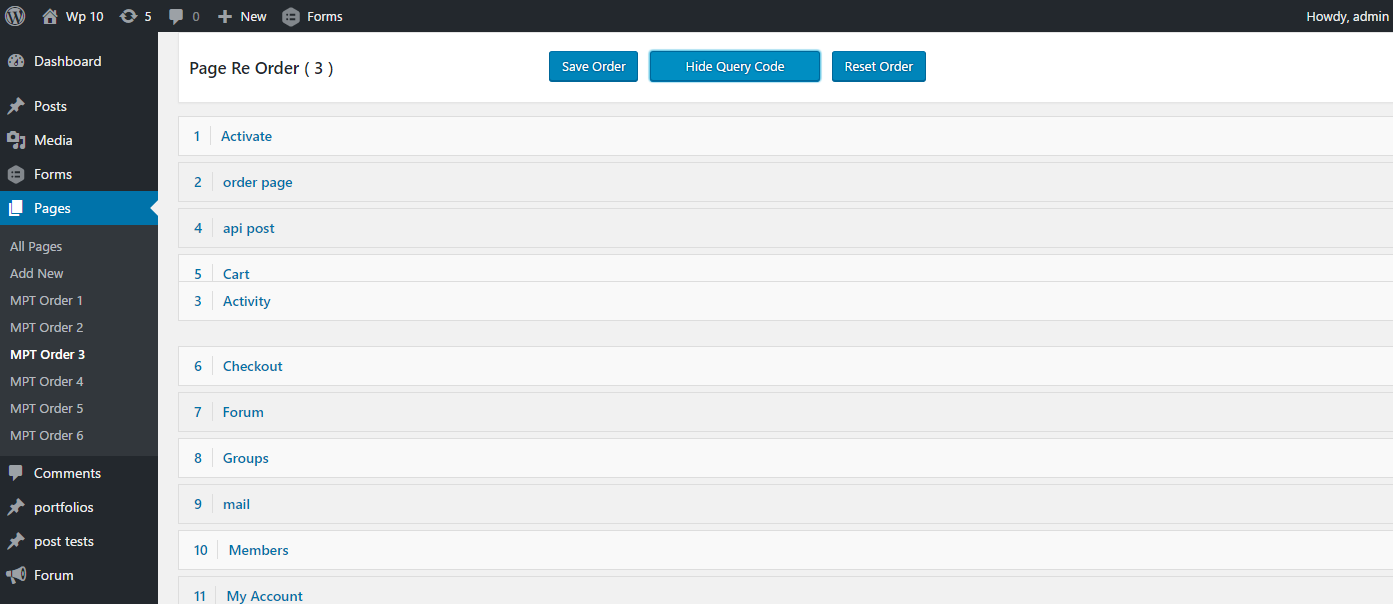Image resolution: width=1393 pixels, height=604 pixels.
Task: Select the Checkout page row
Action: (785, 366)
